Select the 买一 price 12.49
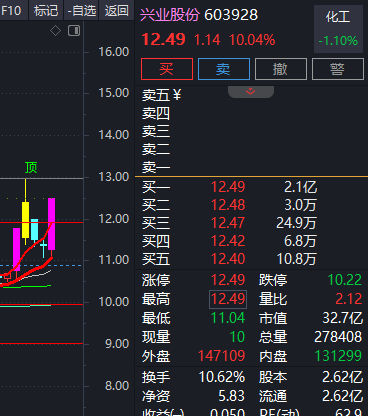The height and width of the screenshot is (416, 368). (x=228, y=187)
